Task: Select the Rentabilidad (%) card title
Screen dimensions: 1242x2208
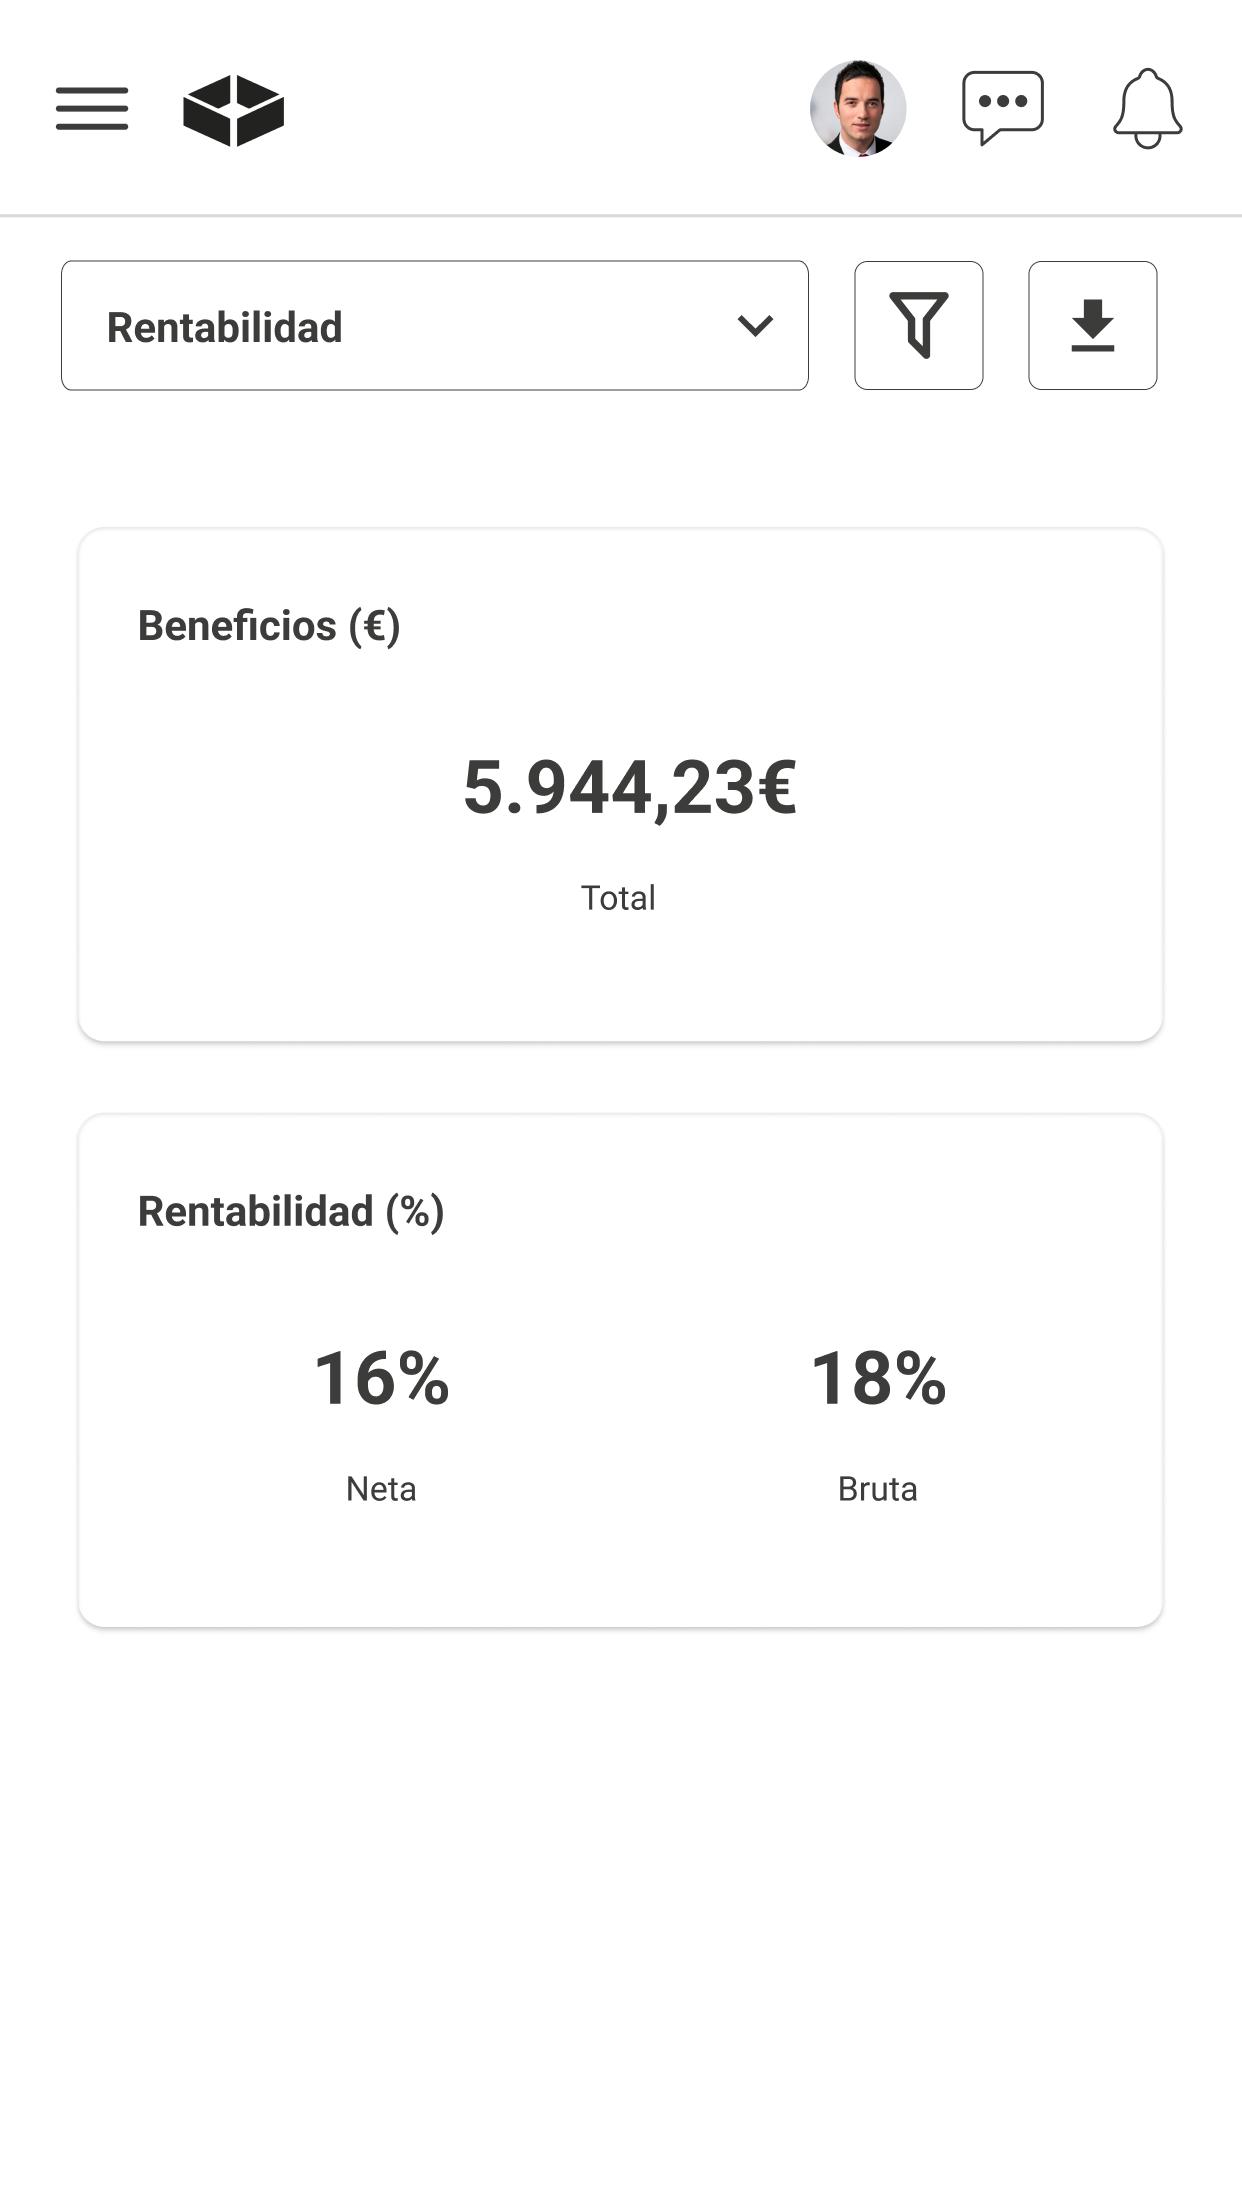Action: click(291, 1212)
